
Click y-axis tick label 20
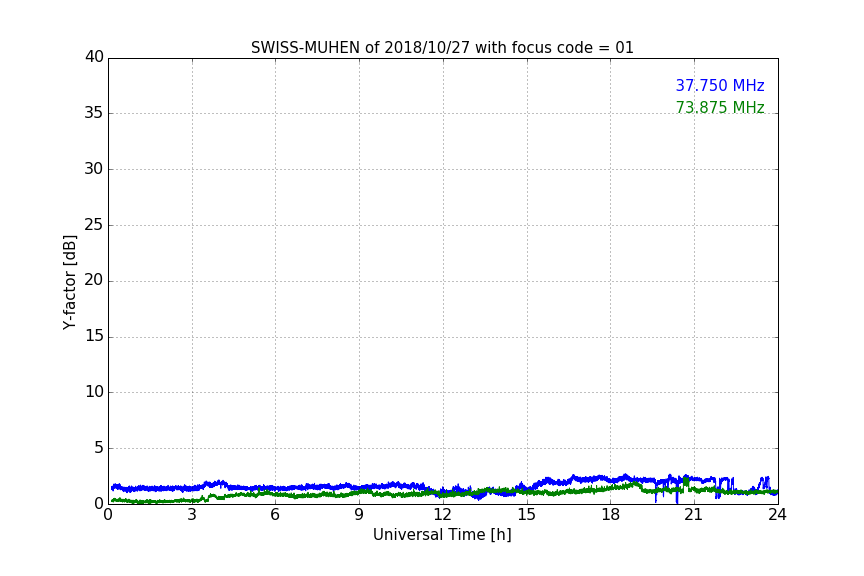(x=94, y=280)
